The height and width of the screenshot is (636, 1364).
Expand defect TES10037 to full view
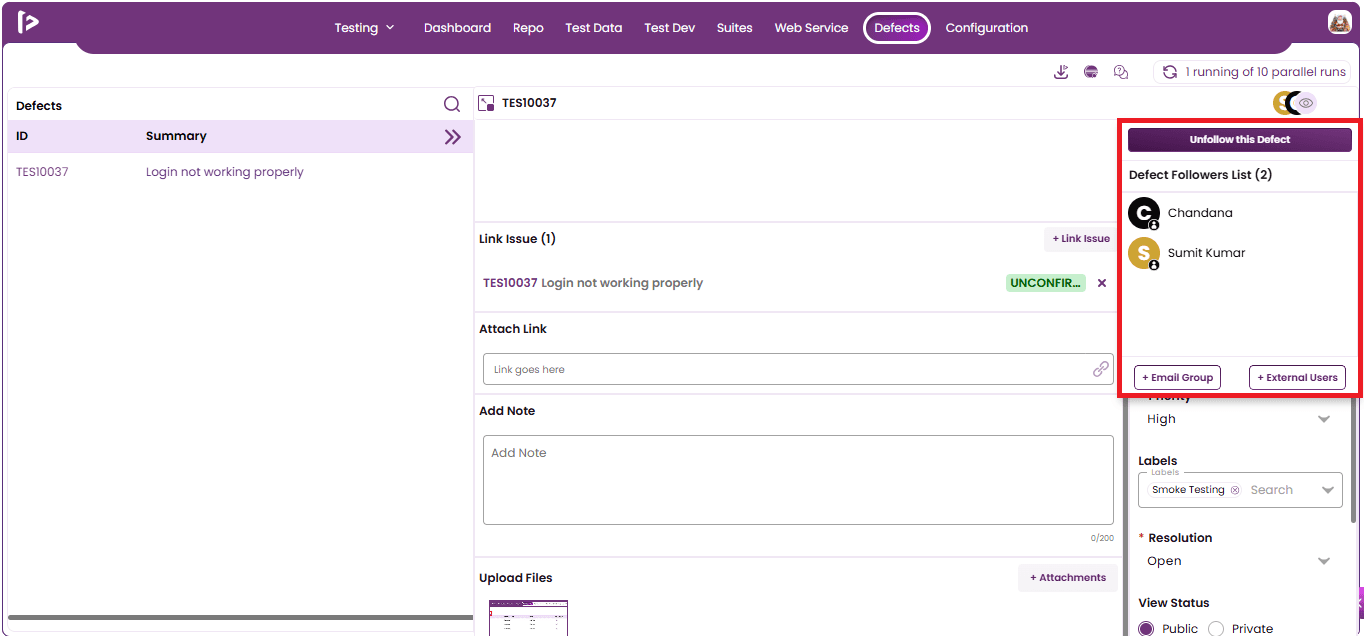(x=487, y=103)
